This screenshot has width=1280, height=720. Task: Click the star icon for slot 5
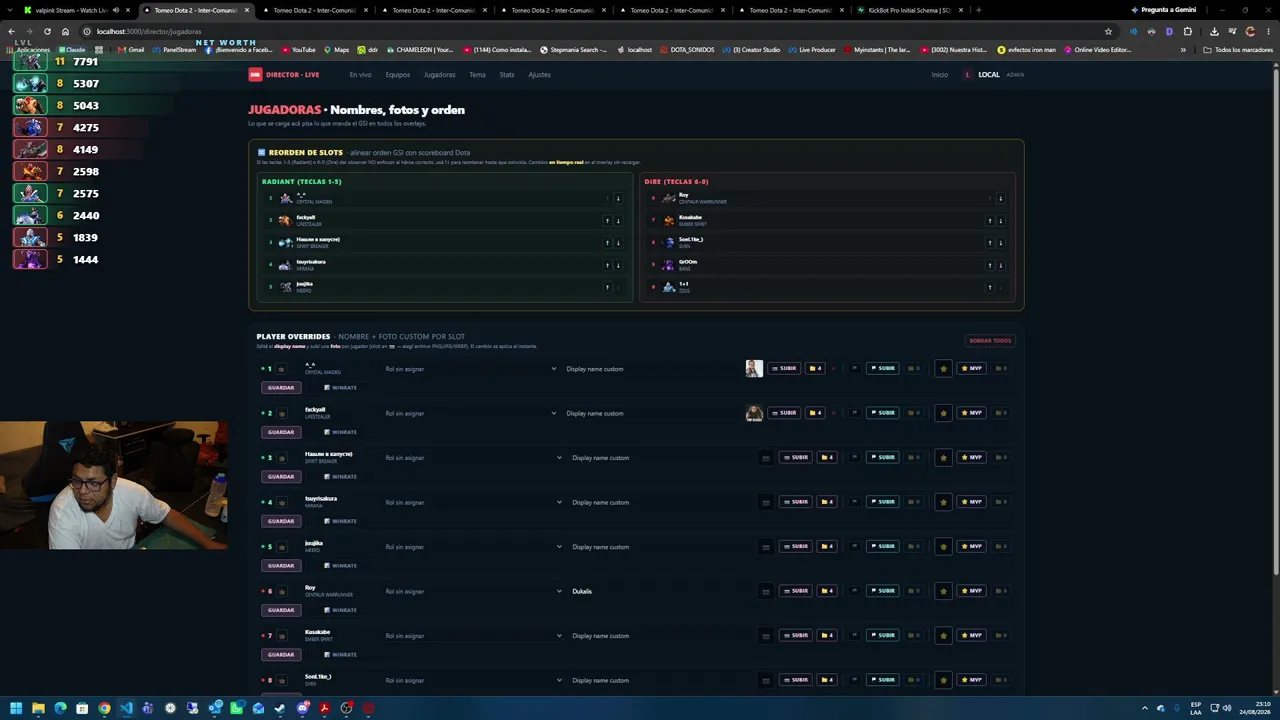pos(943,547)
